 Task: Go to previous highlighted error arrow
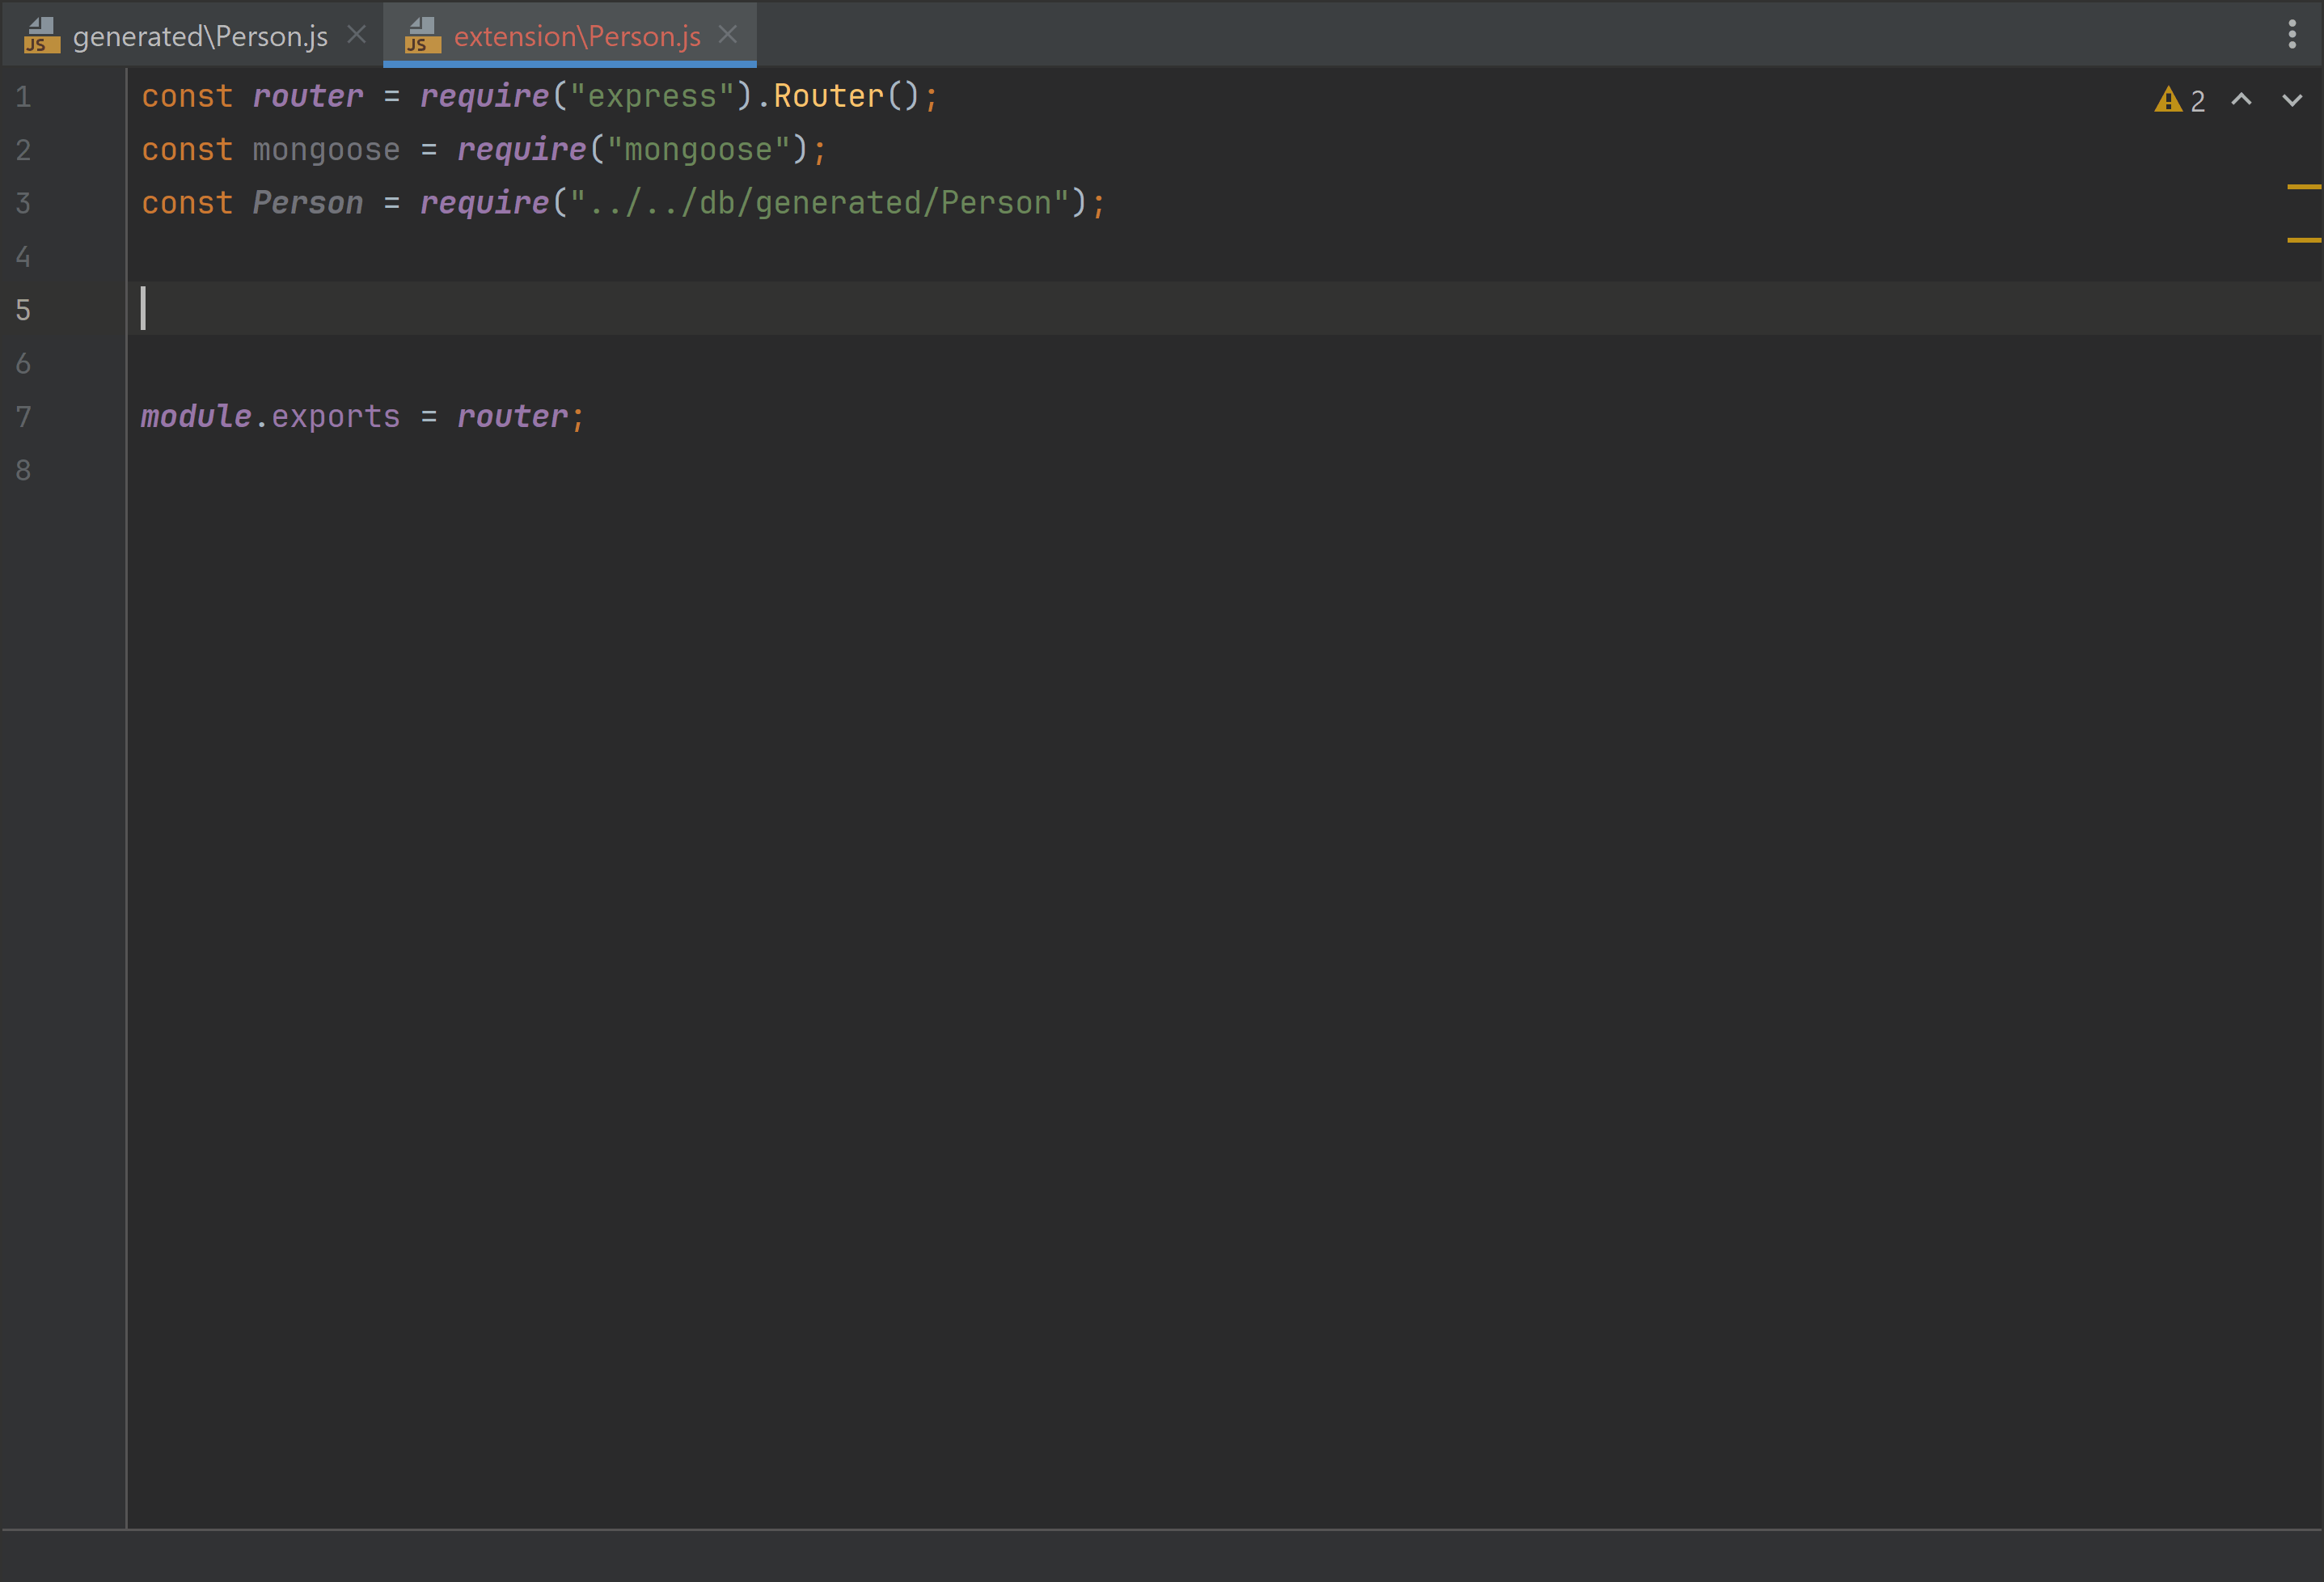click(x=2241, y=100)
